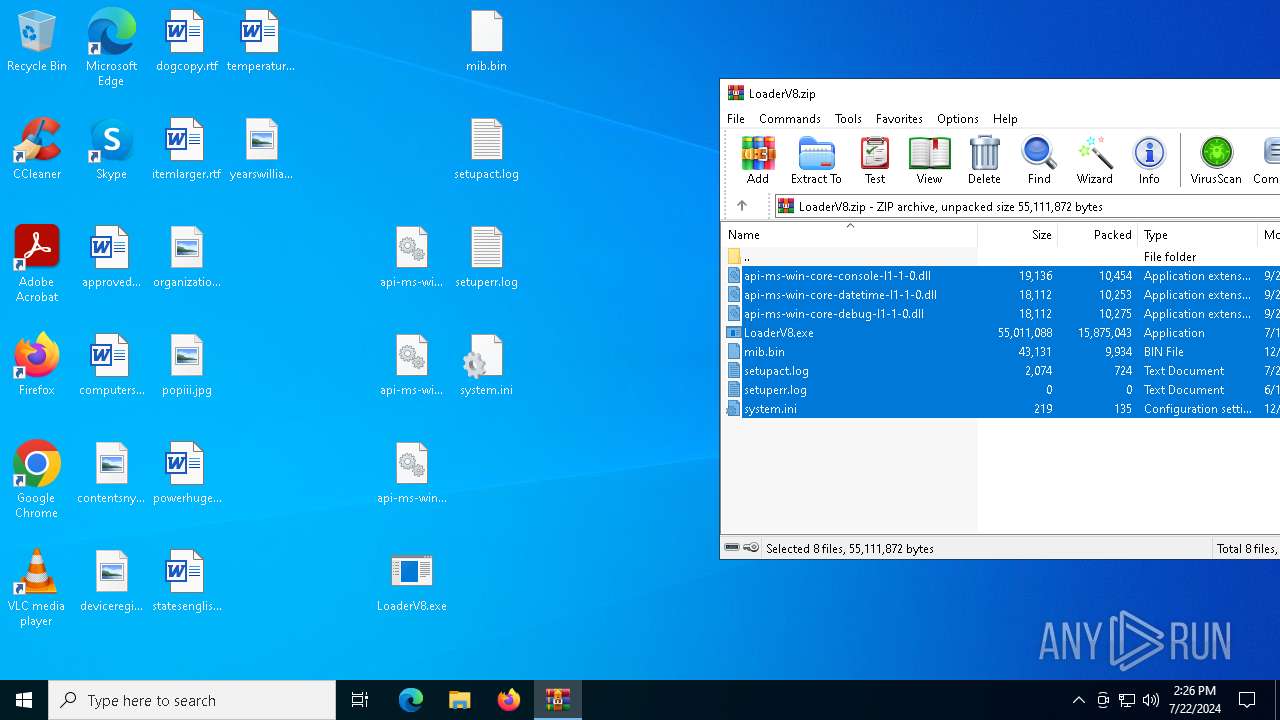Select api-ms-win-core-debug-l1-1-0.dll in archive
The width and height of the screenshot is (1280, 720).
(x=1000, y=314)
